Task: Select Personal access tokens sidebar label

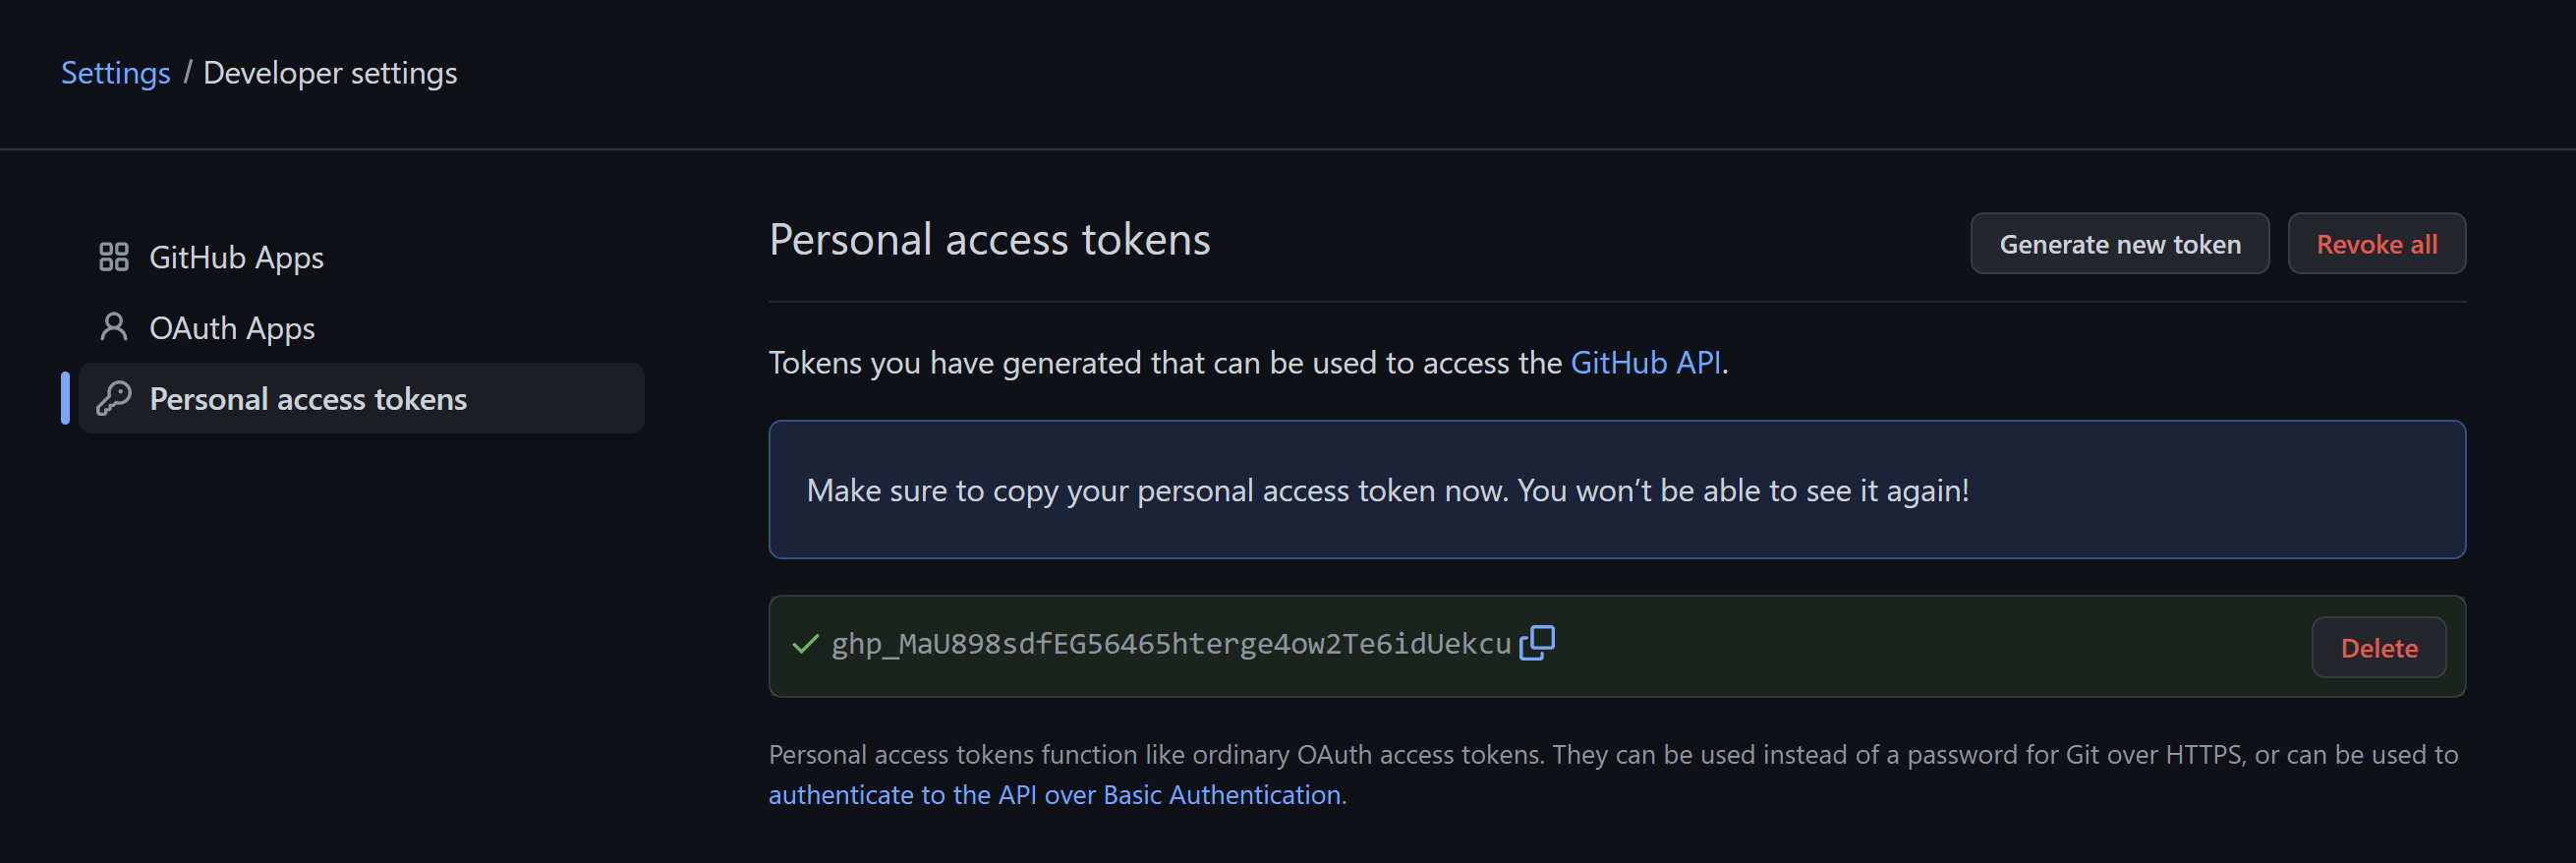Action: tap(308, 399)
